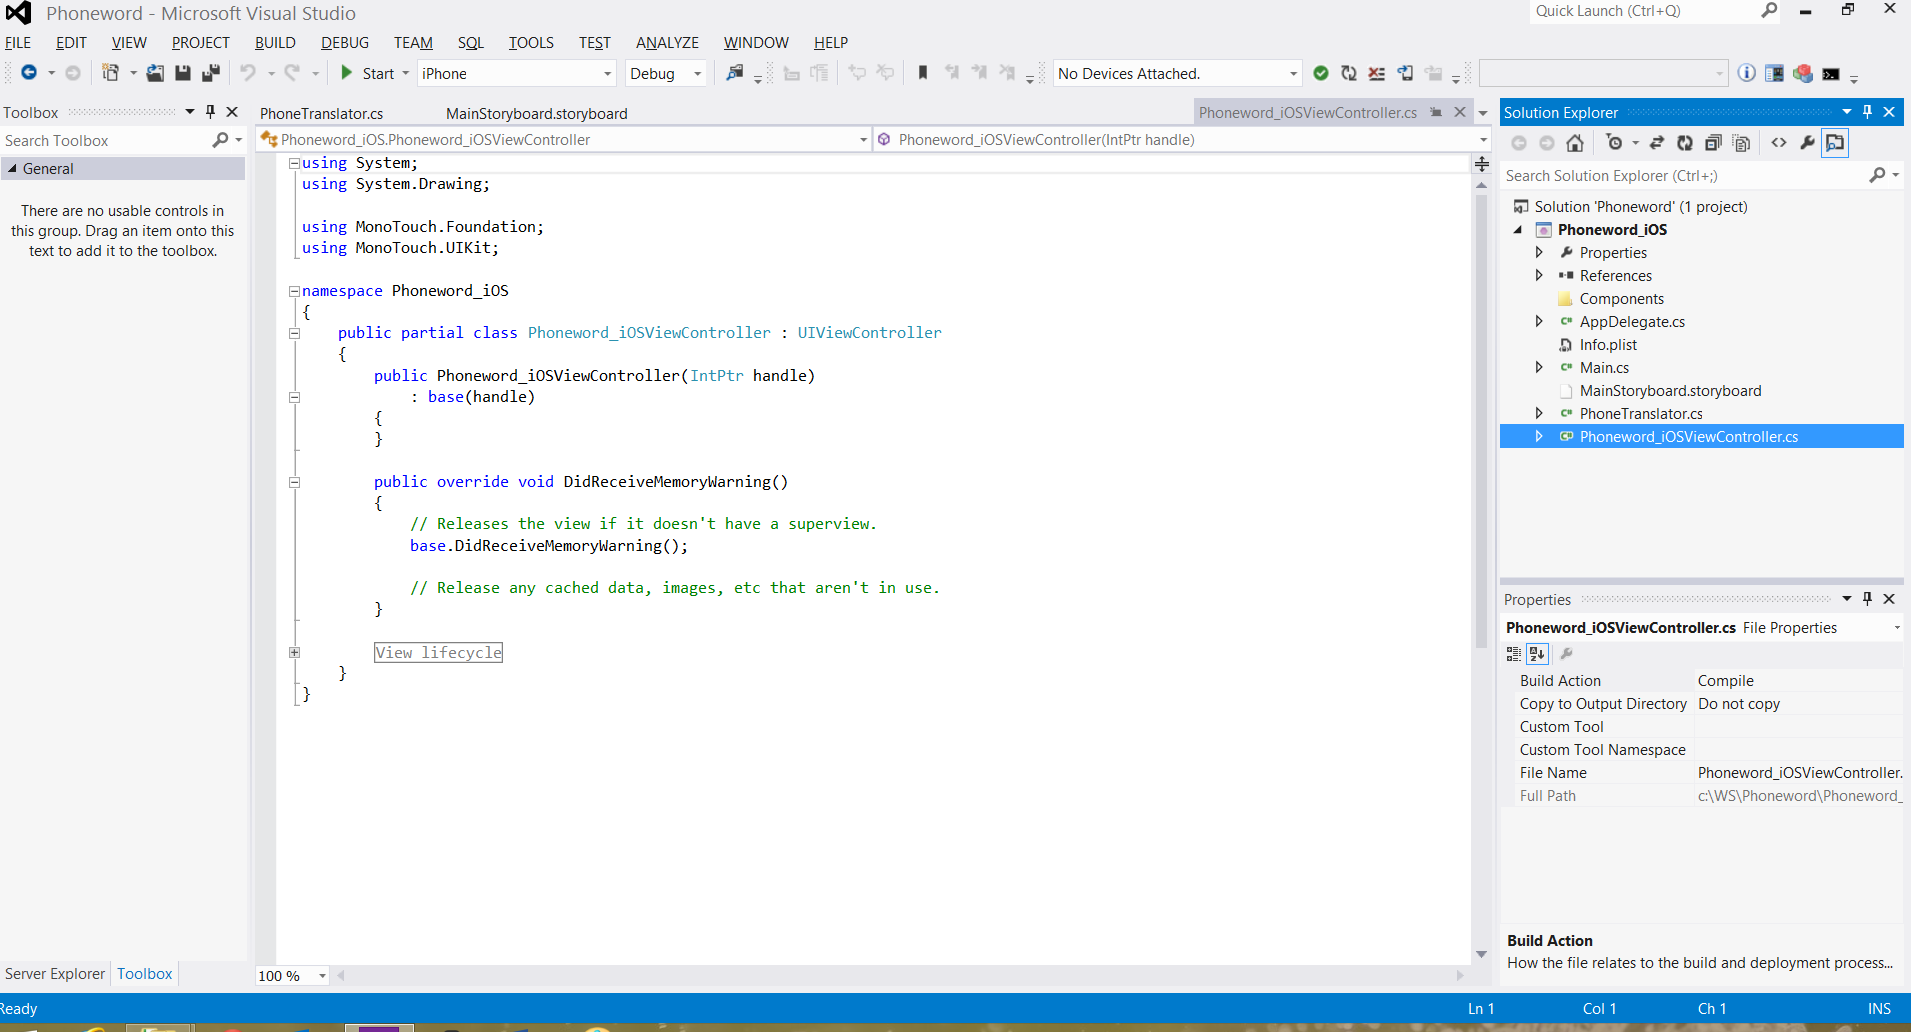Image resolution: width=1911 pixels, height=1032 pixels.
Task: Open the Debug configuration dropdown
Action: click(697, 74)
